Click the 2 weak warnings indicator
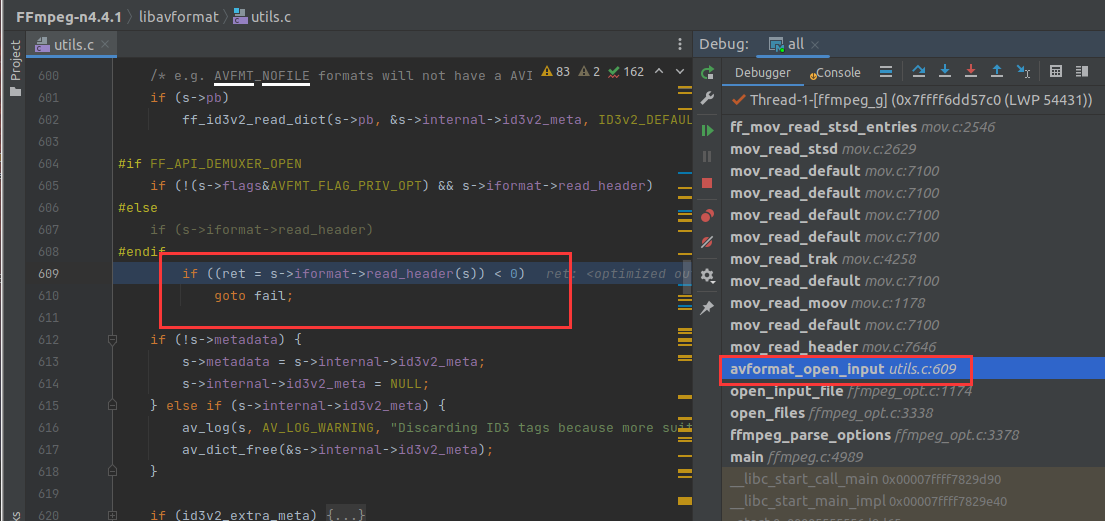The image size is (1105, 521). (x=588, y=71)
